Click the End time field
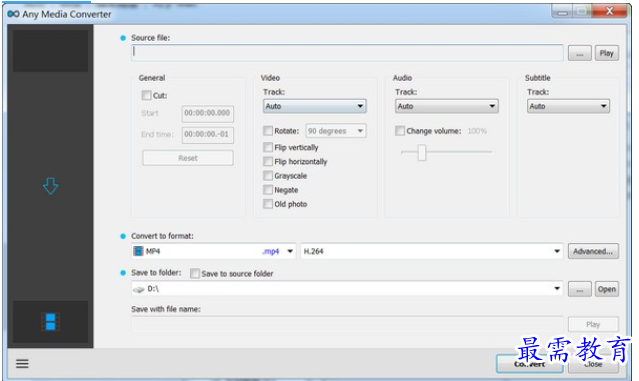Image resolution: width=639 pixels, height=381 pixels. (208, 134)
